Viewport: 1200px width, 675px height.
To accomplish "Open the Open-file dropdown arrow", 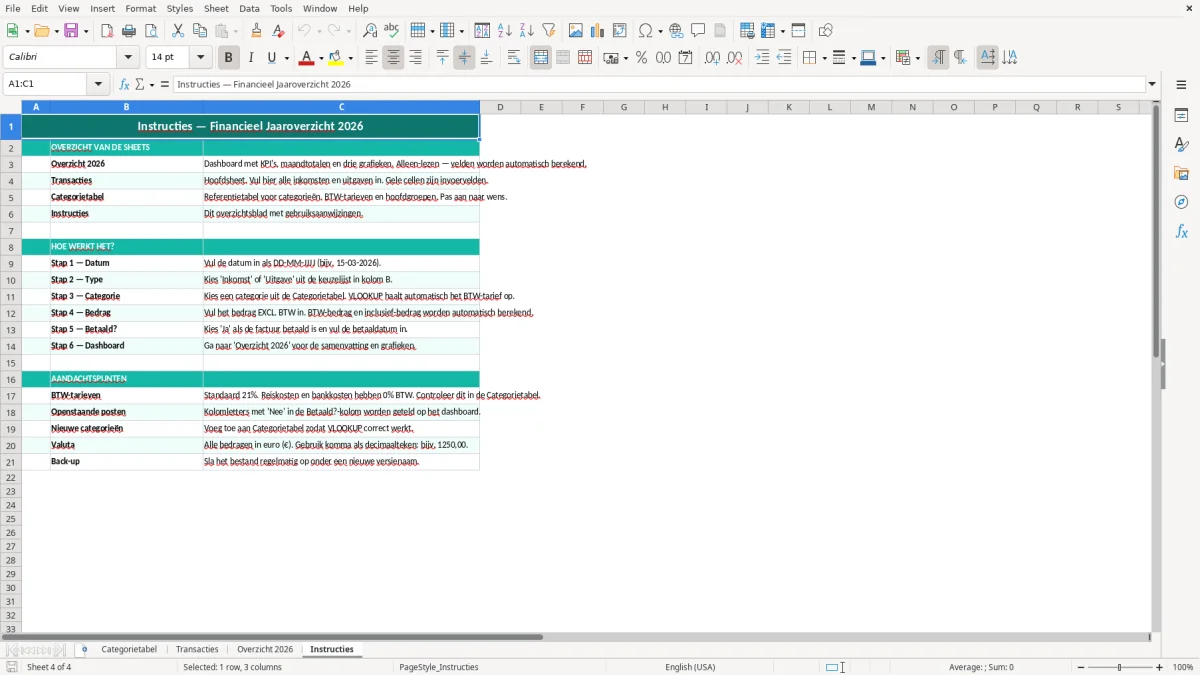I will coord(54,31).
